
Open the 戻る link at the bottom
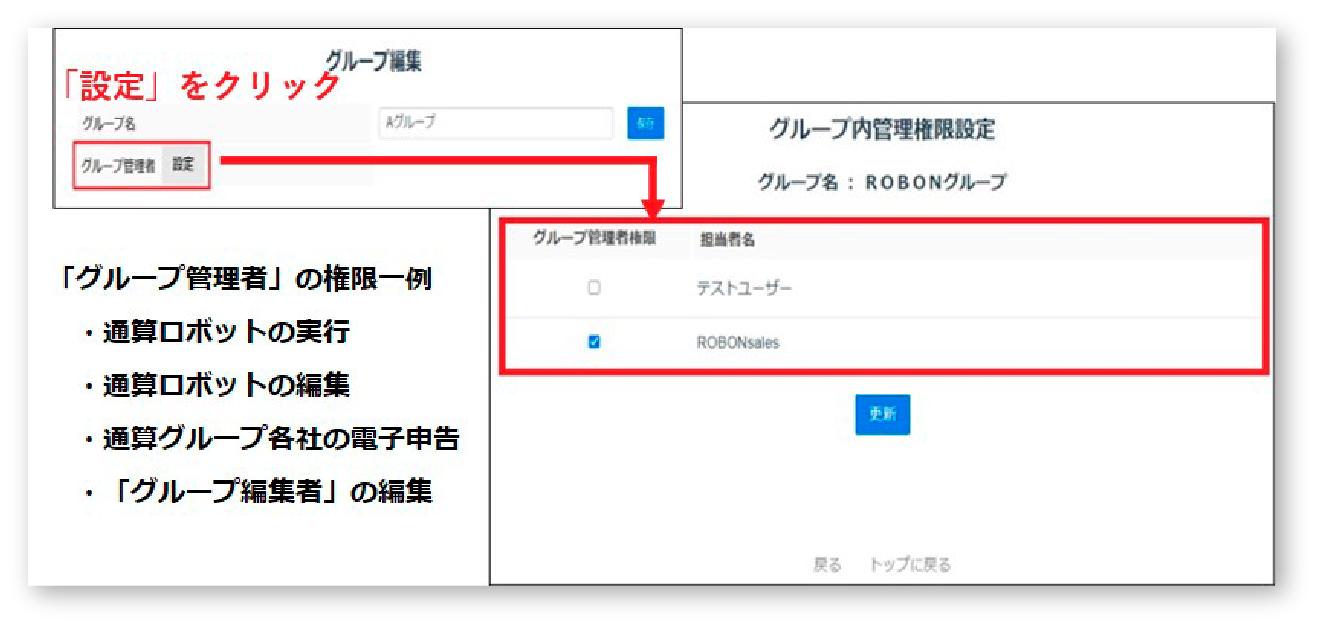point(825,564)
